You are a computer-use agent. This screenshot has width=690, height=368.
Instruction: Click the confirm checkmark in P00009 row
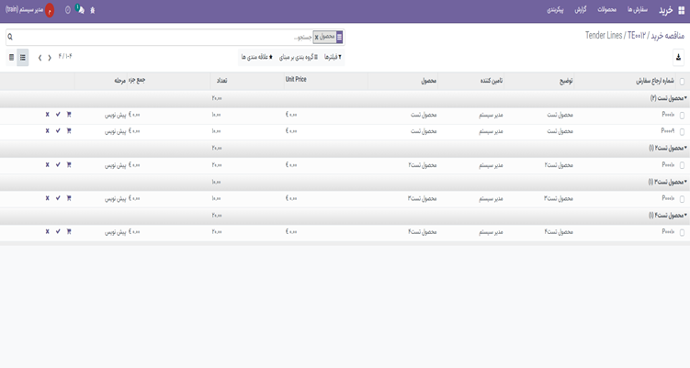click(x=58, y=131)
